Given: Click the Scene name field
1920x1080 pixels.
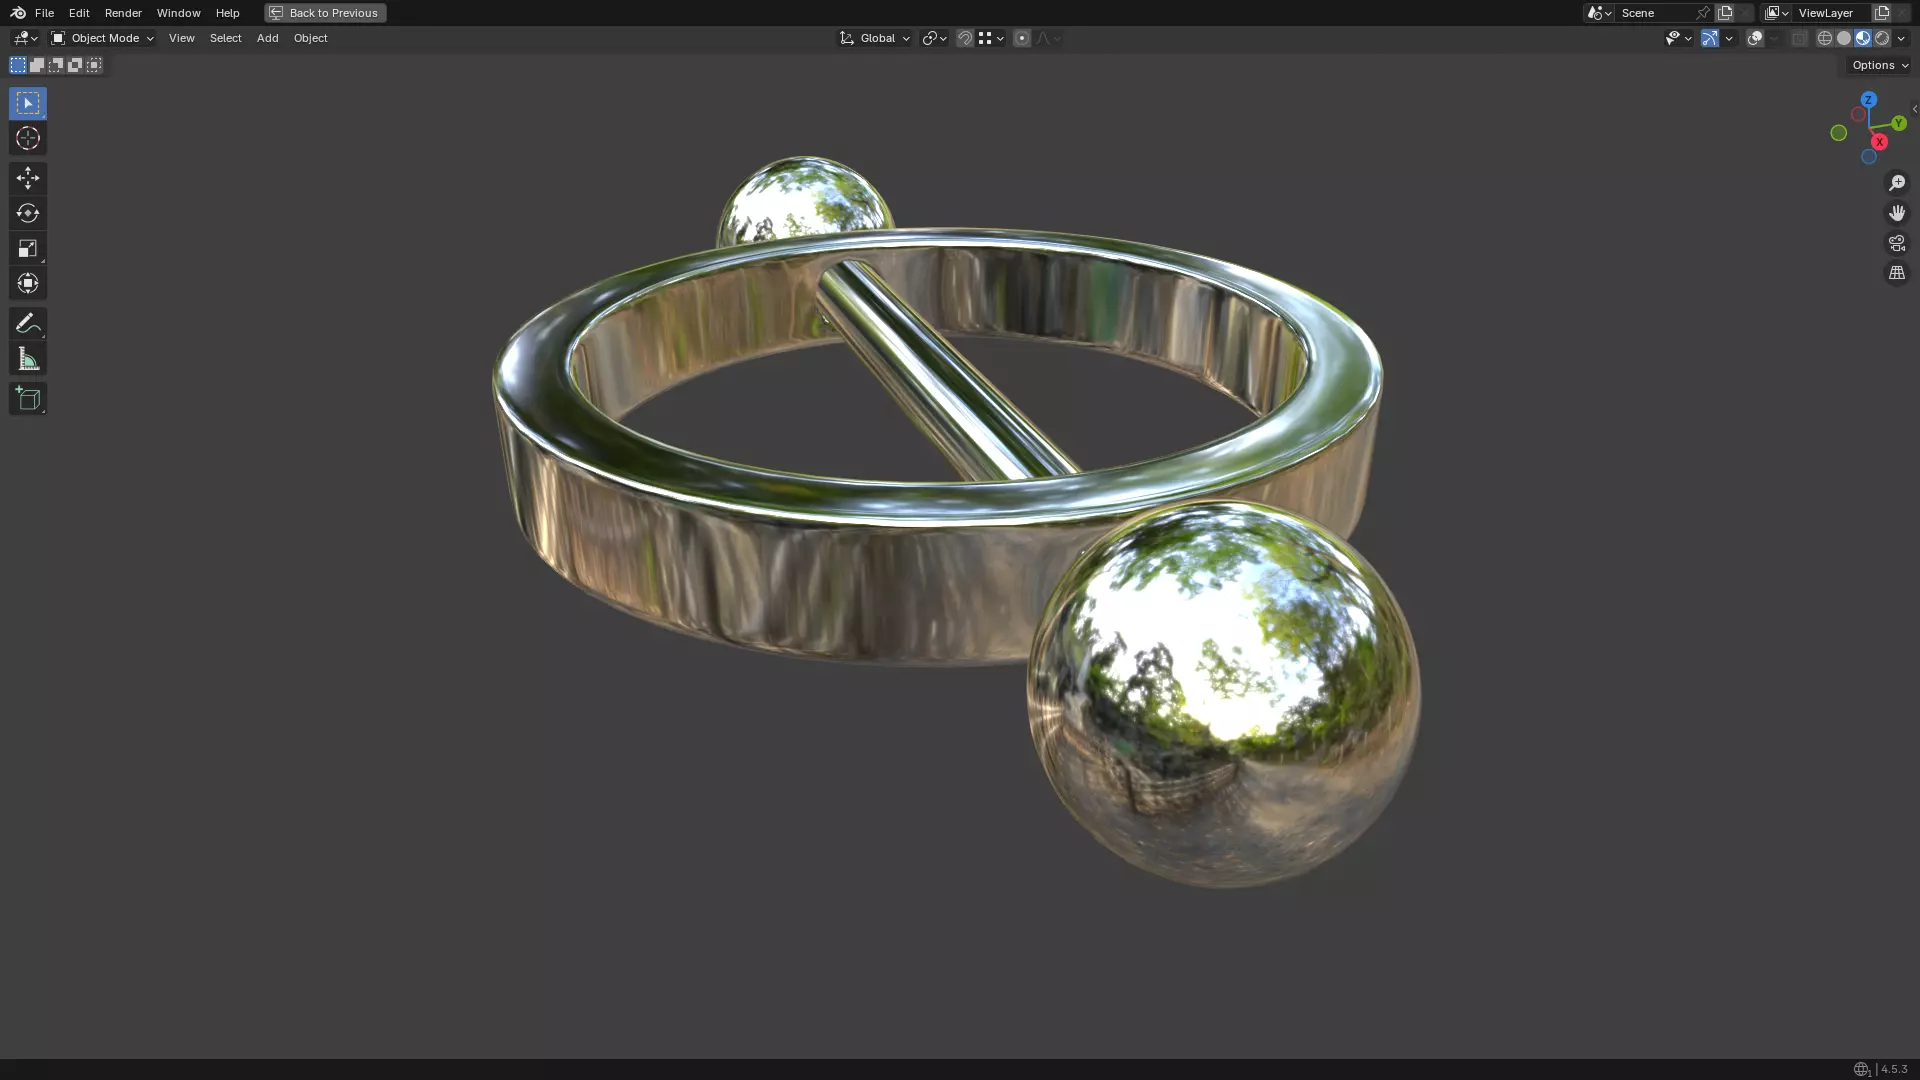Looking at the screenshot, I should 1654,13.
